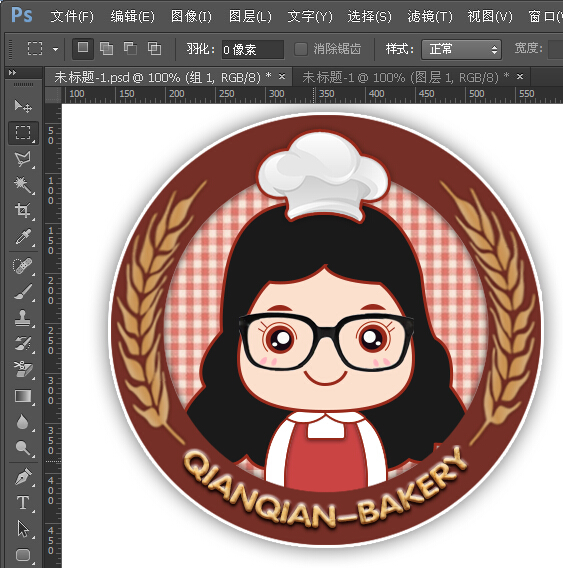
Task: Enable the 消除锯齿 anti-alias checkbox
Action: [x=300, y=49]
